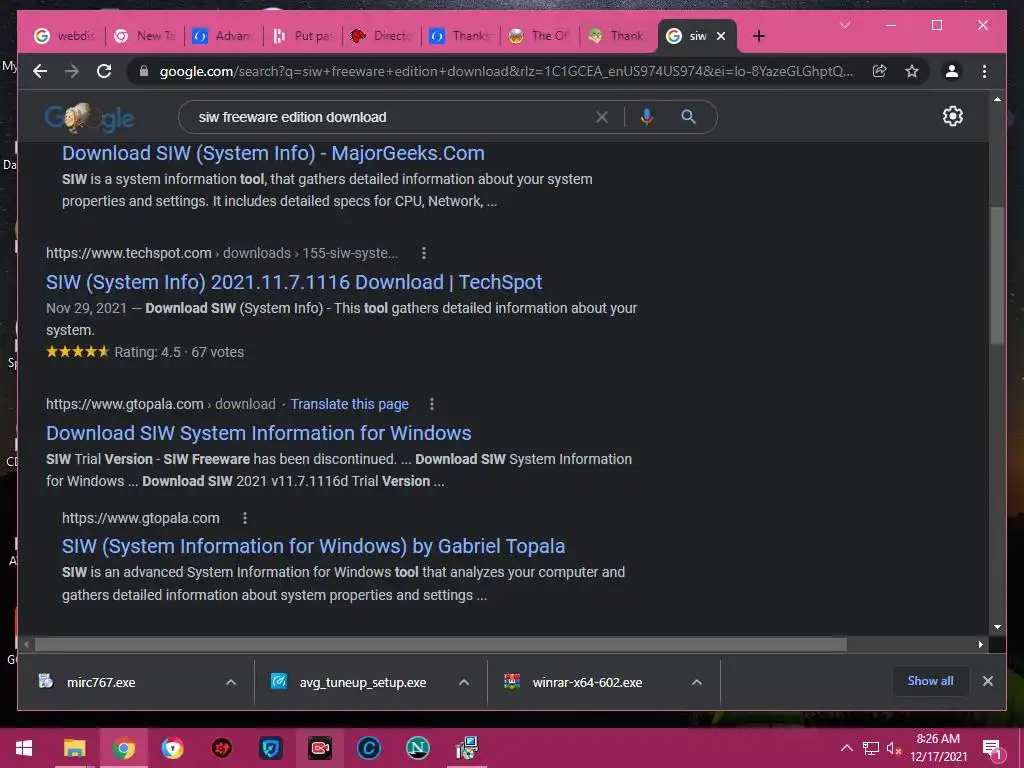Screen dimensions: 1024x768
Task: Bookmark this page with the star icon
Action: click(912, 71)
